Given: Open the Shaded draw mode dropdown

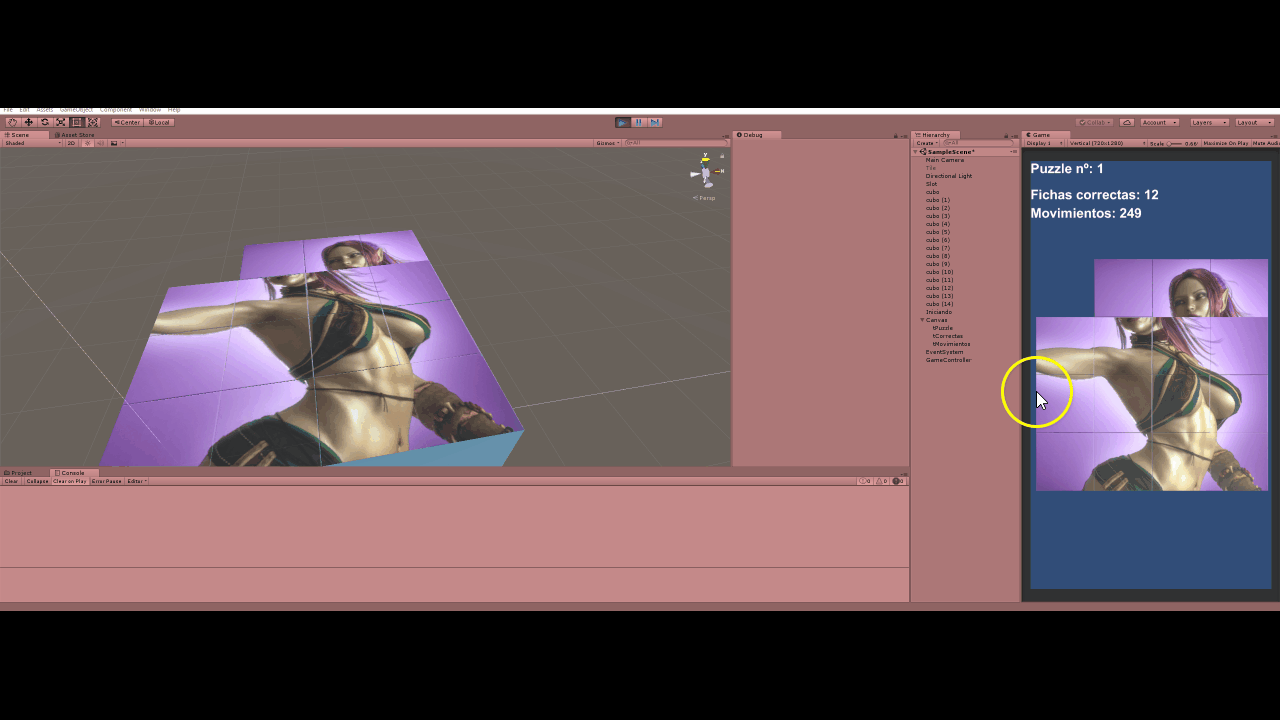Looking at the screenshot, I should [x=33, y=143].
